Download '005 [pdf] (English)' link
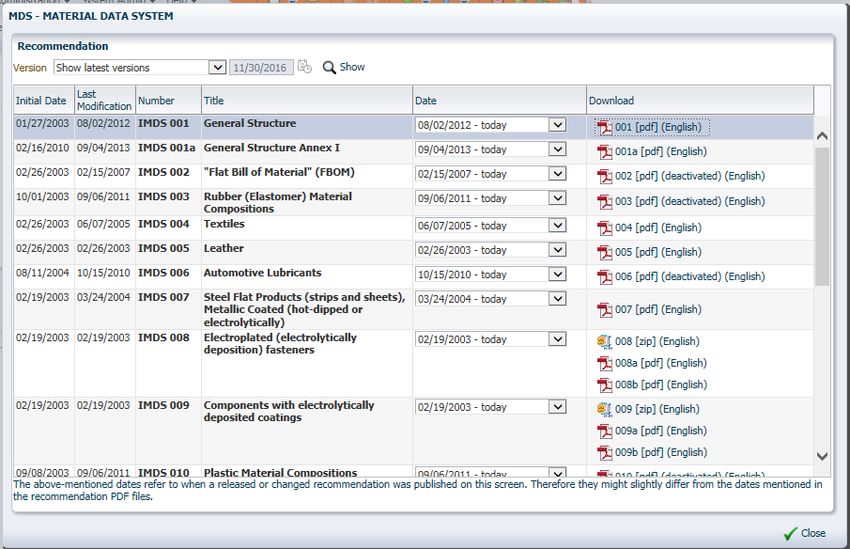850x549 pixels. (658, 252)
